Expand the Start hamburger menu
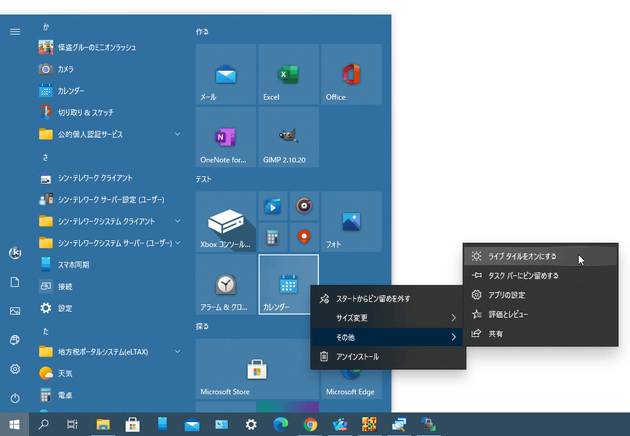This screenshot has width=630, height=436. [15, 32]
